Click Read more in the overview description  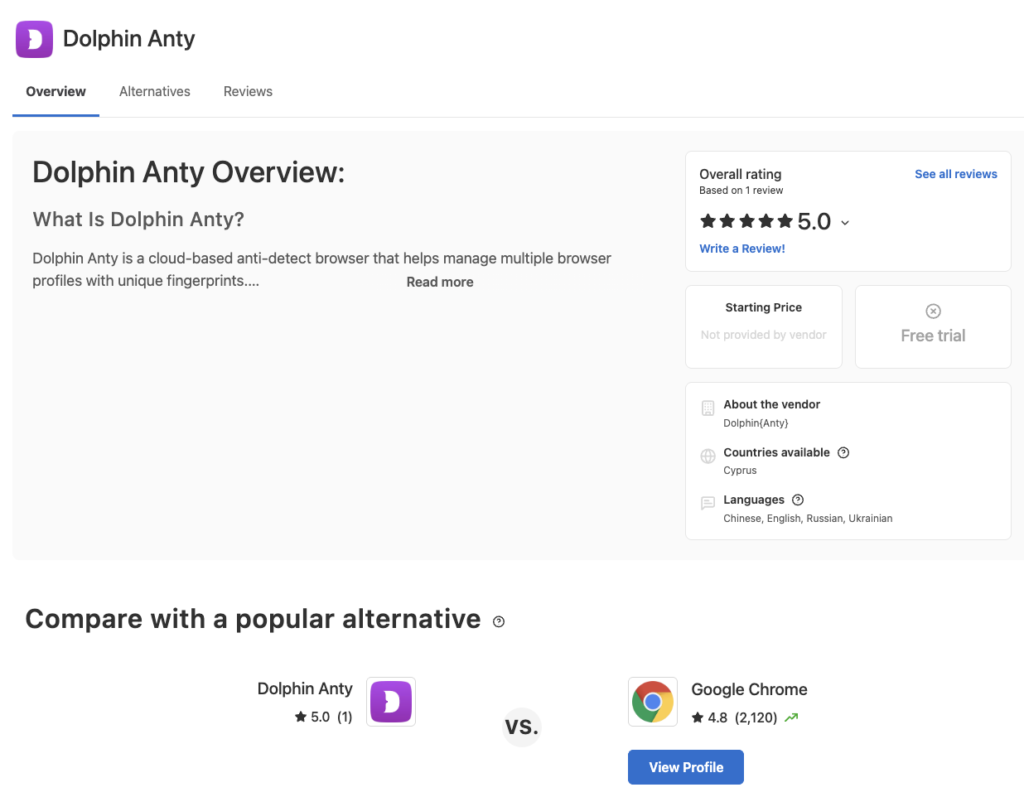440,282
